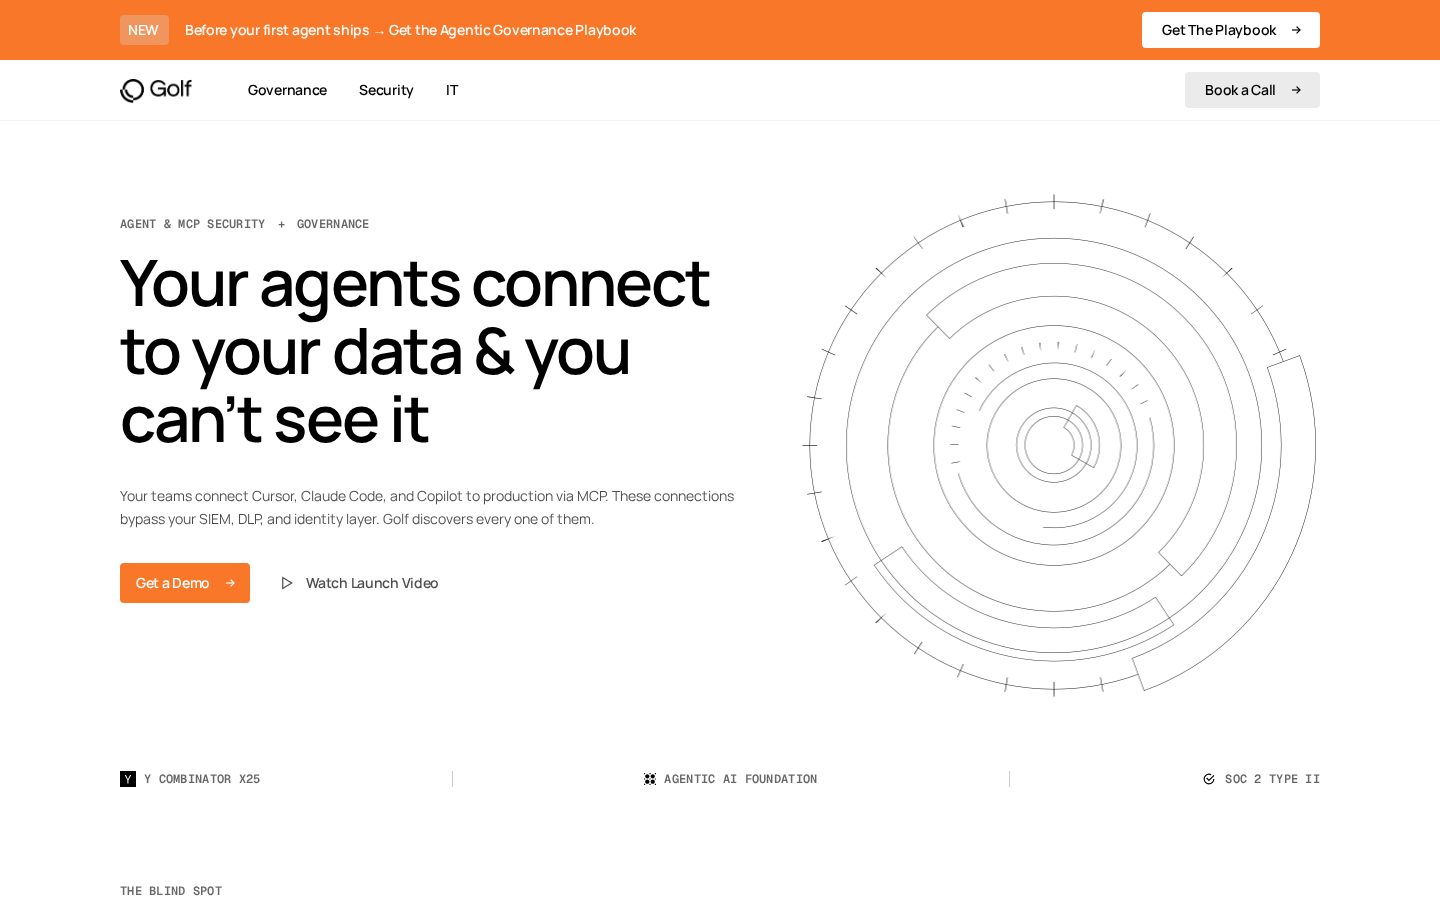
Task: Click the Get a Demo button
Action: point(185,583)
